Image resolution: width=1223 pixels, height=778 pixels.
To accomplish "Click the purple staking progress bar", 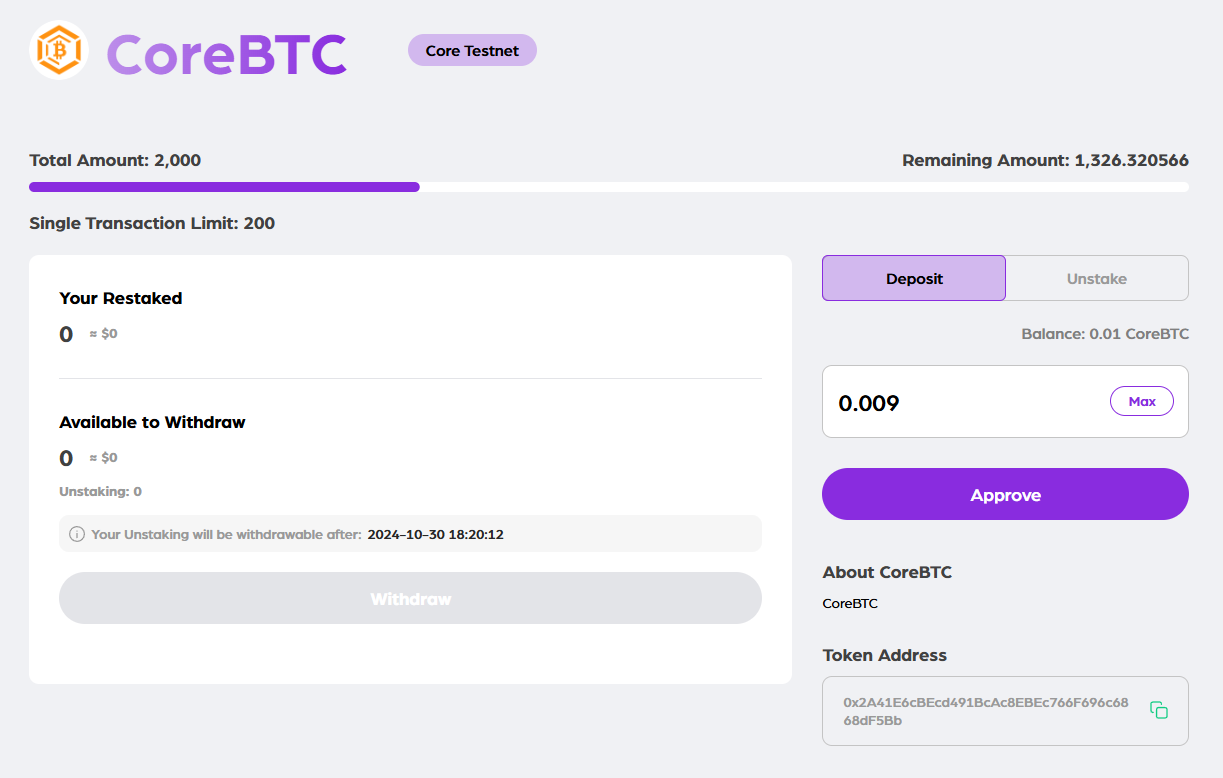I will coord(224,187).
